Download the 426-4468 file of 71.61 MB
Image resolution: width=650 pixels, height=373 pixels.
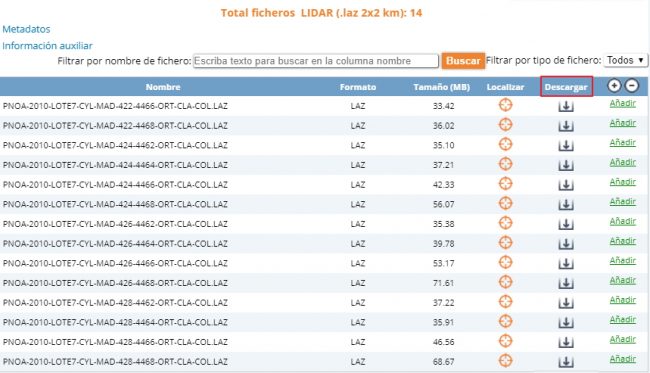[566, 283]
